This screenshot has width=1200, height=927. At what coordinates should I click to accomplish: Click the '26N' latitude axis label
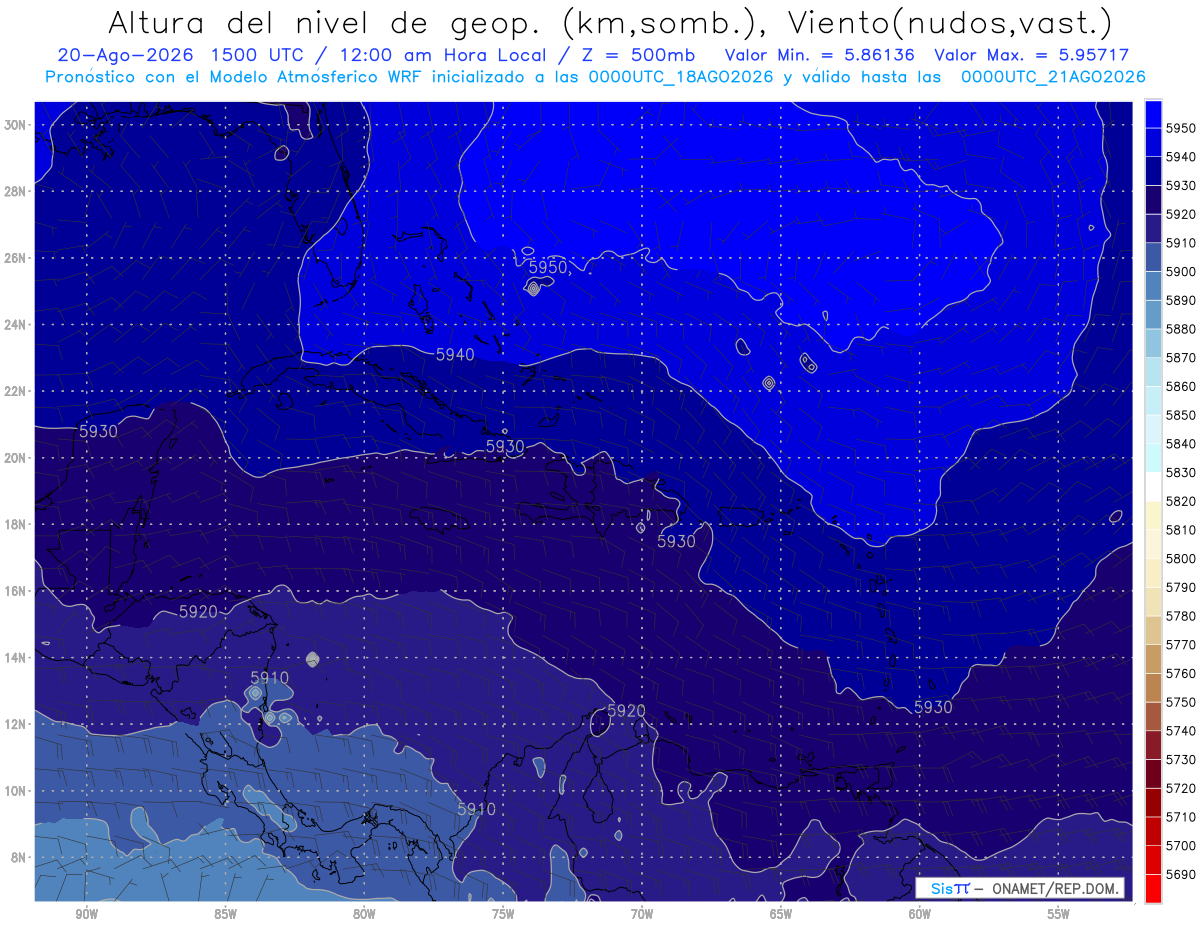point(15,258)
